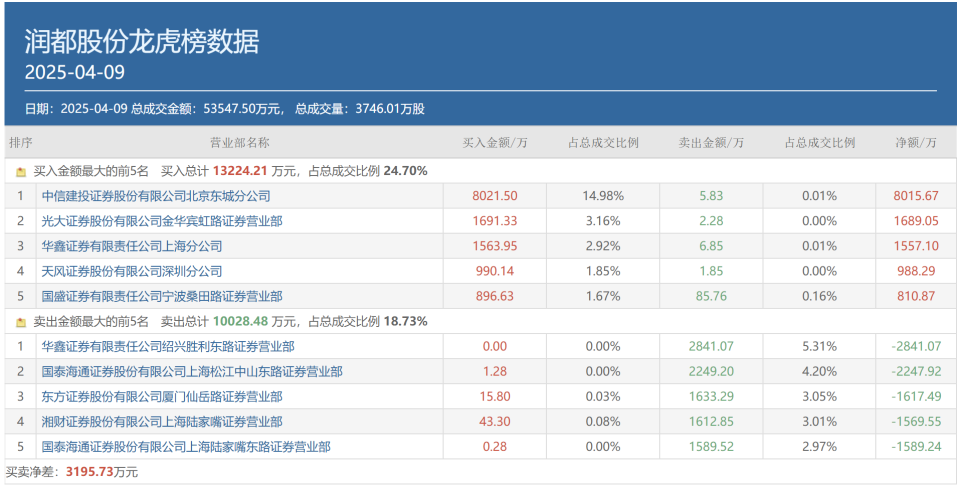Click net amount 810.87 cell
Screen dimensions: 960x488
coord(916,296)
